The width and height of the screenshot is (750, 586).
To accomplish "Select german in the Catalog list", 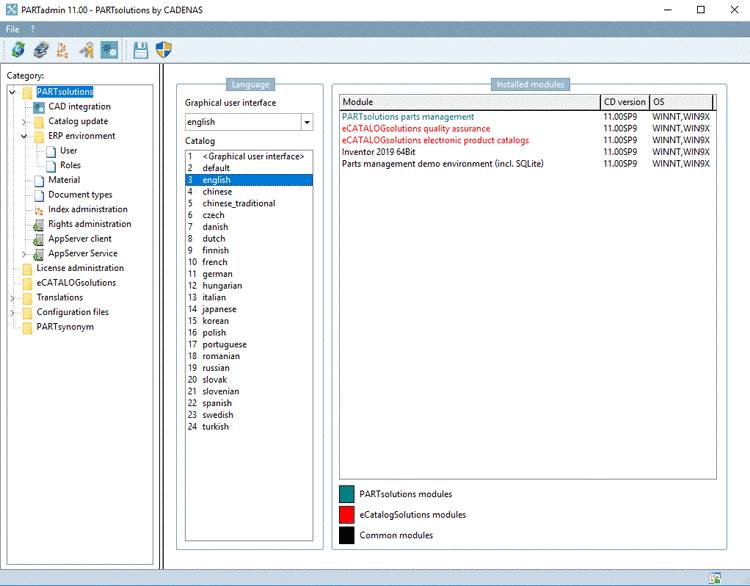I will pyautogui.click(x=217, y=274).
